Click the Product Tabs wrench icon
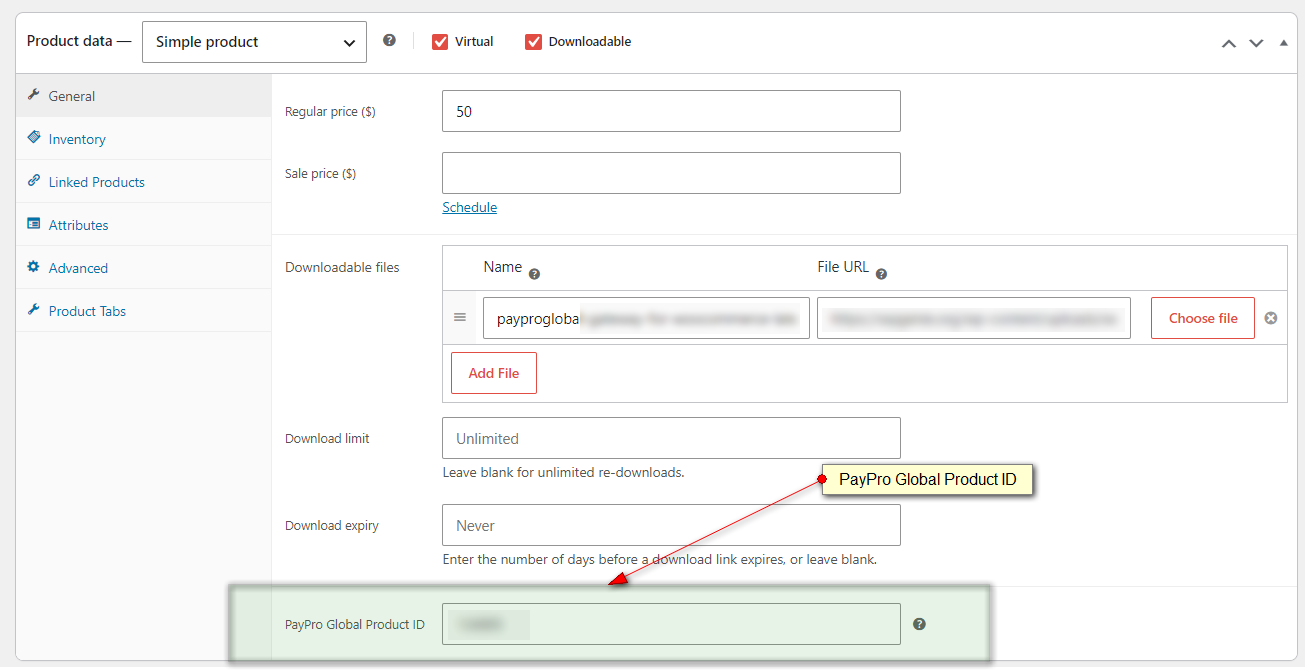Screen dimensions: 1305x672 [x=34, y=310]
